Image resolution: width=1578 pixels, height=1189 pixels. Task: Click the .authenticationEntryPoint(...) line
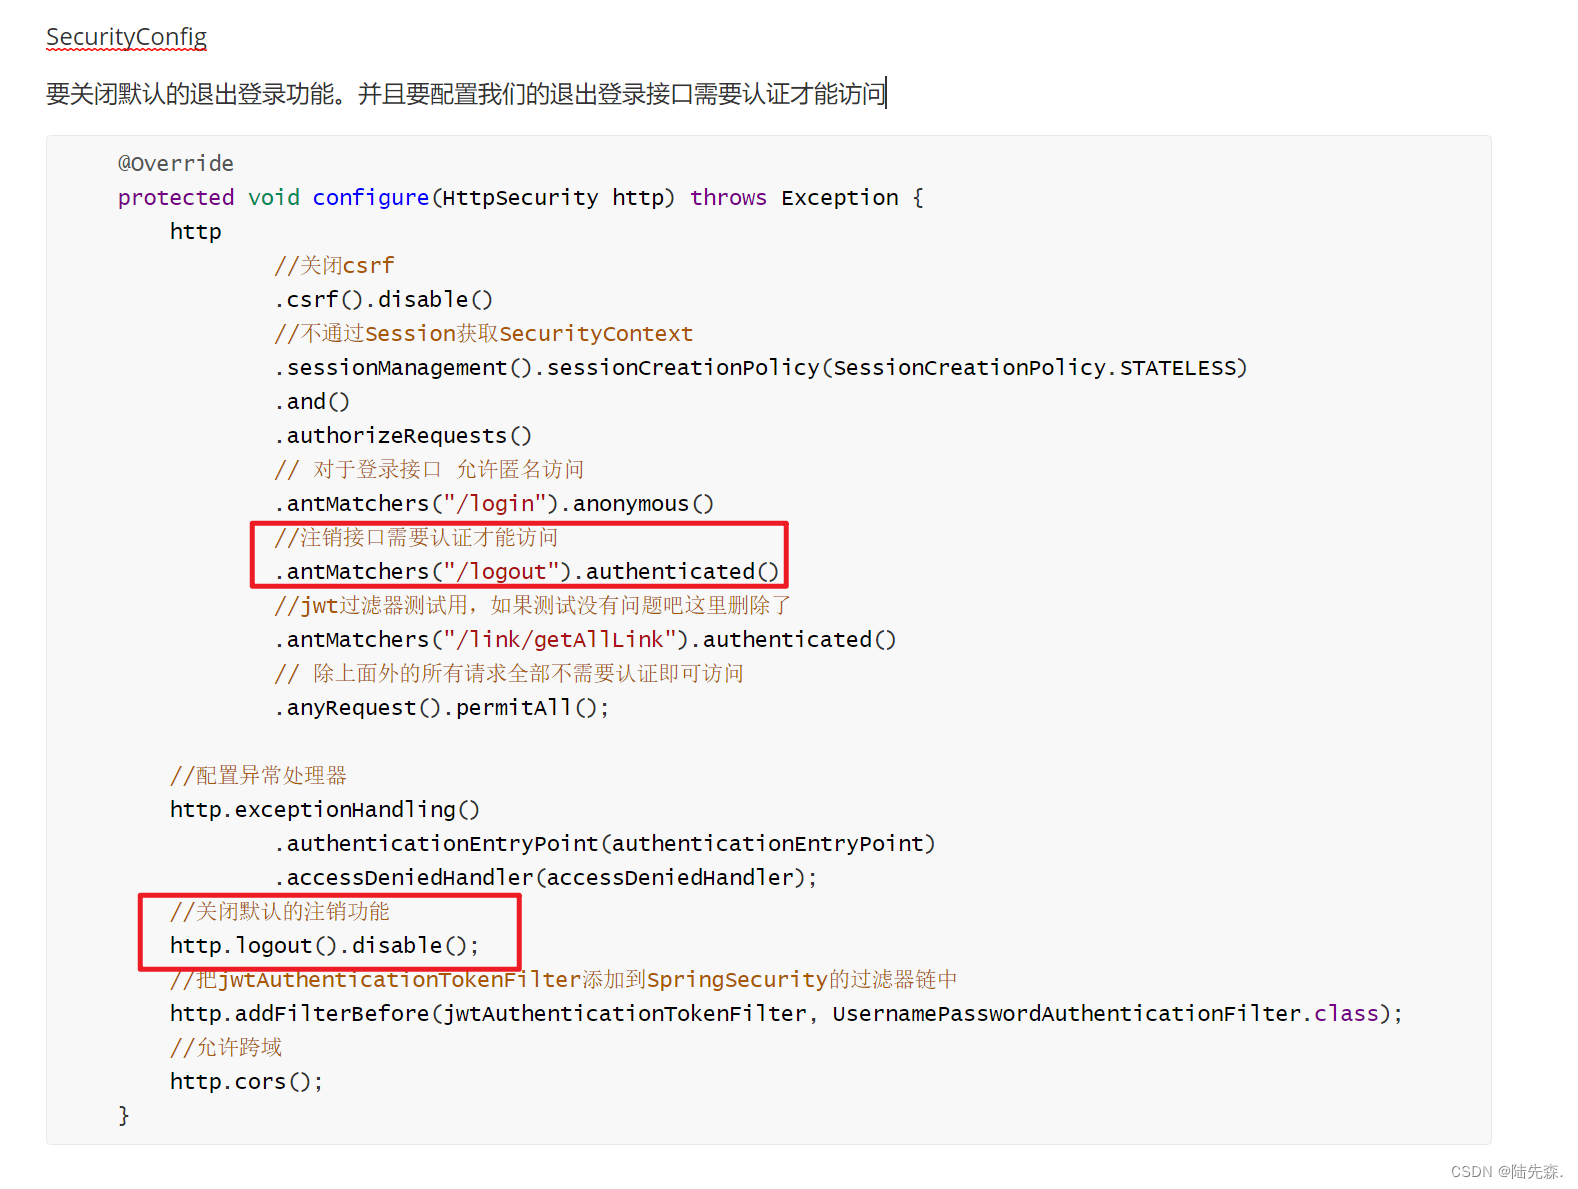(x=605, y=844)
